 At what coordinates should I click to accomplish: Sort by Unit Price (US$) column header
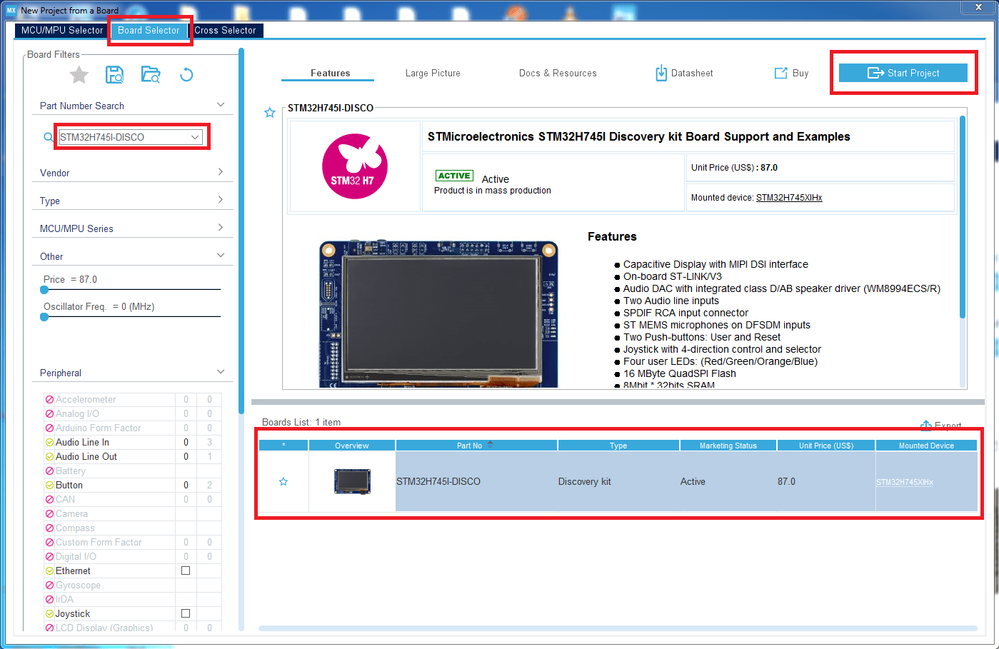click(x=826, y=445)
